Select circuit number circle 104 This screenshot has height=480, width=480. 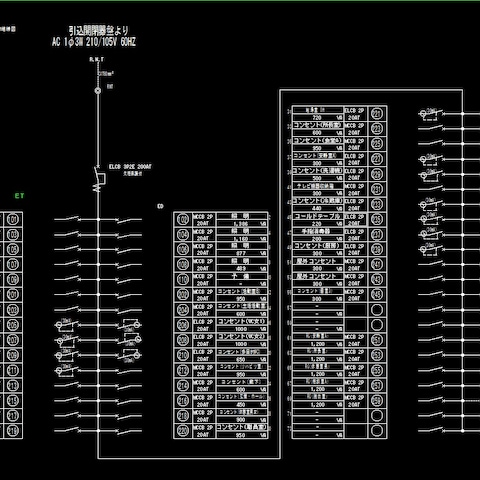tap(183, 234)
